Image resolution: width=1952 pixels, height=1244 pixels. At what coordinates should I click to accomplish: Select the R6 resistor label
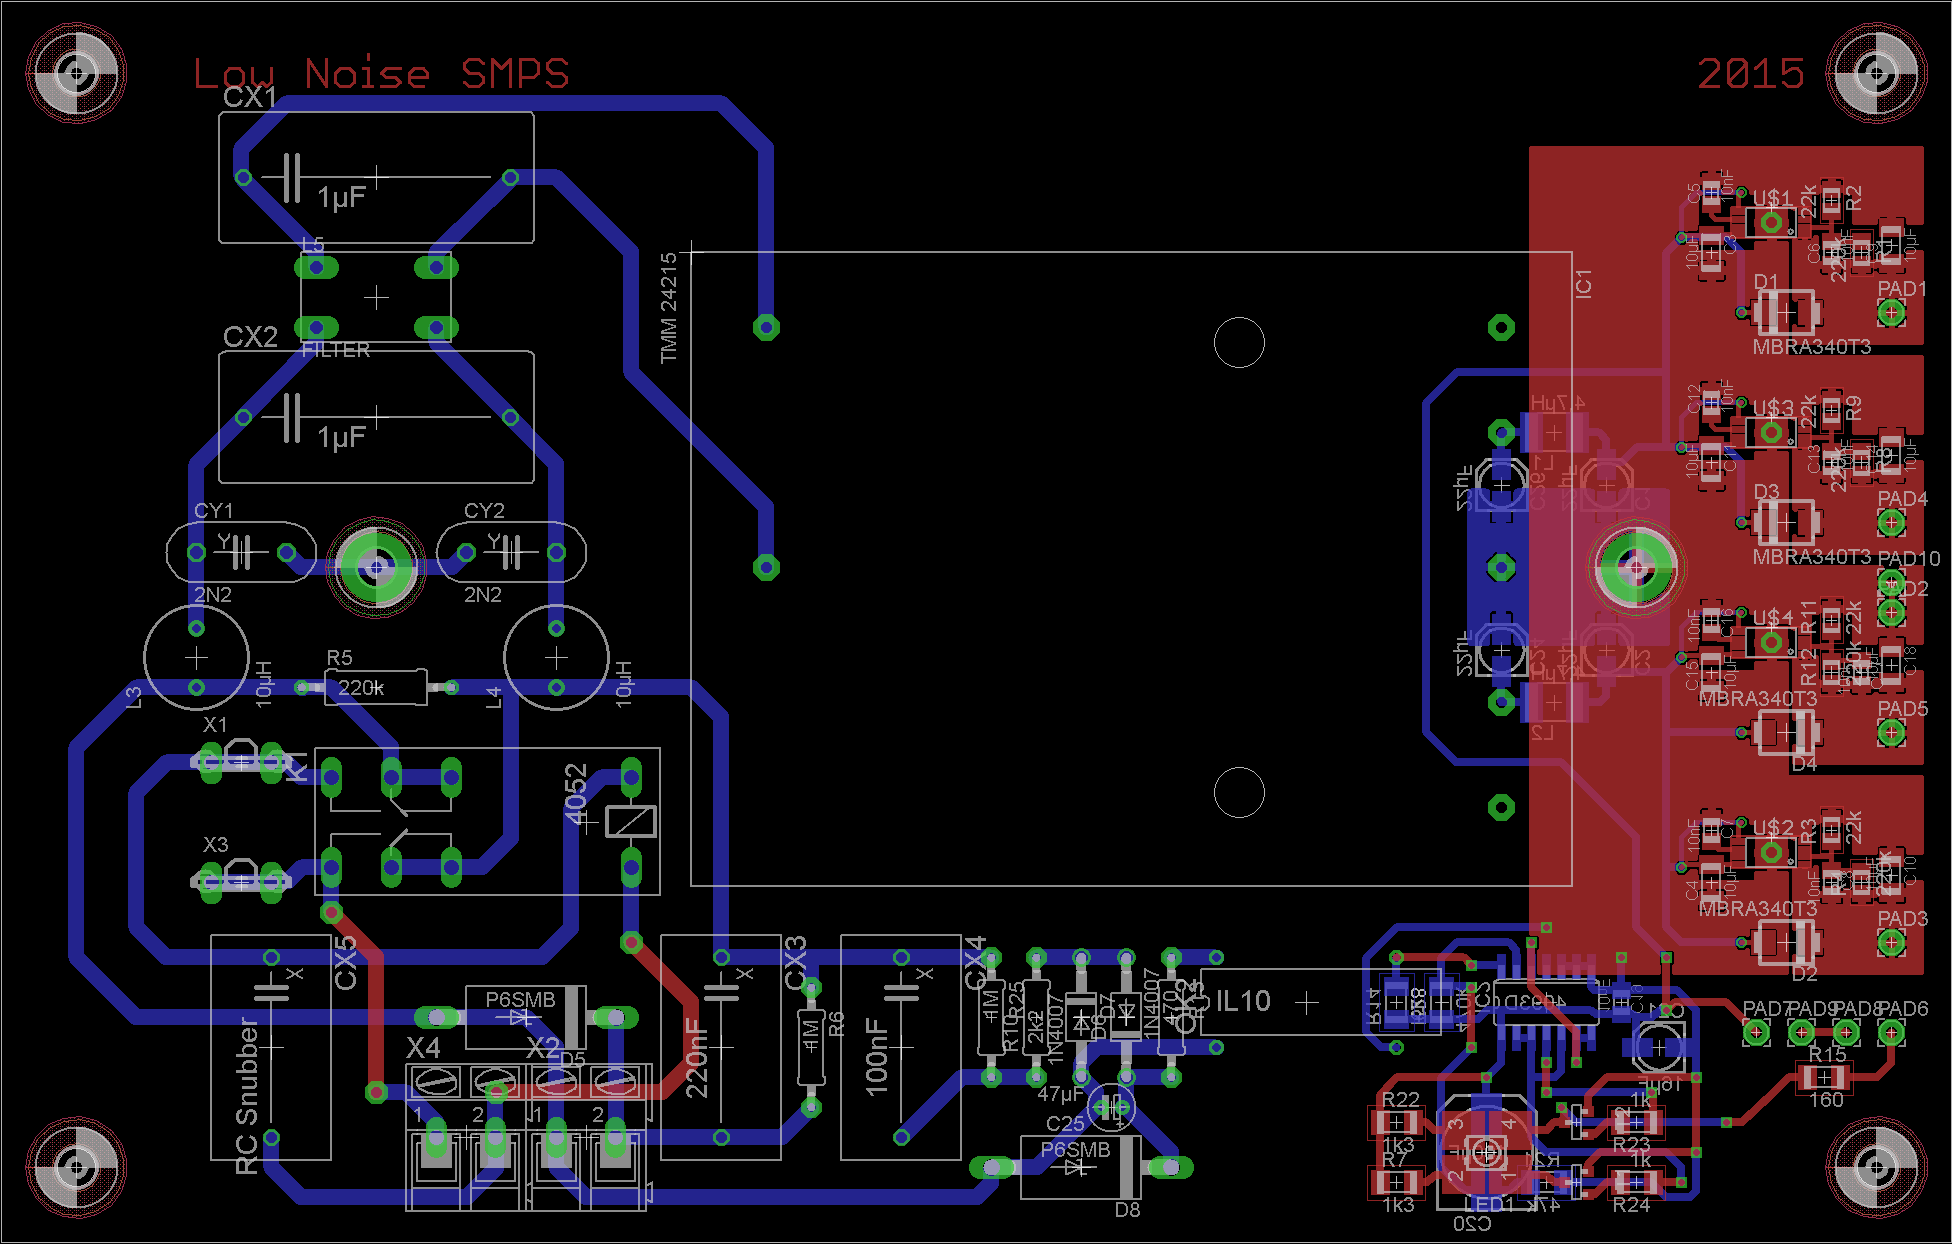coord(837,1024)
